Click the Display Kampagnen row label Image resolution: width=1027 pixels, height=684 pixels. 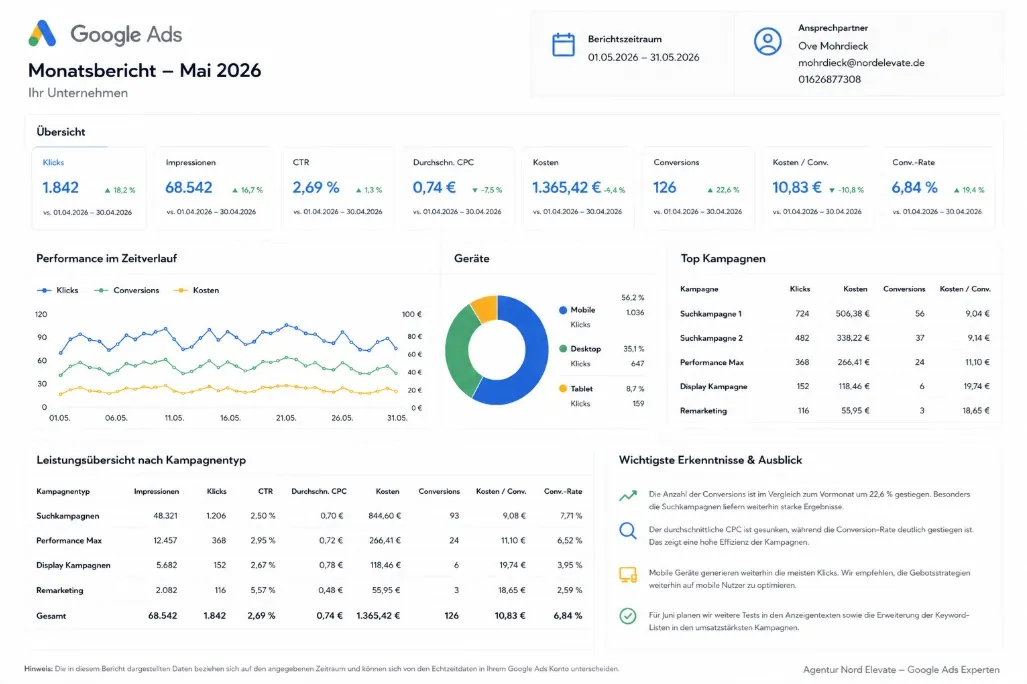(73, 565)
